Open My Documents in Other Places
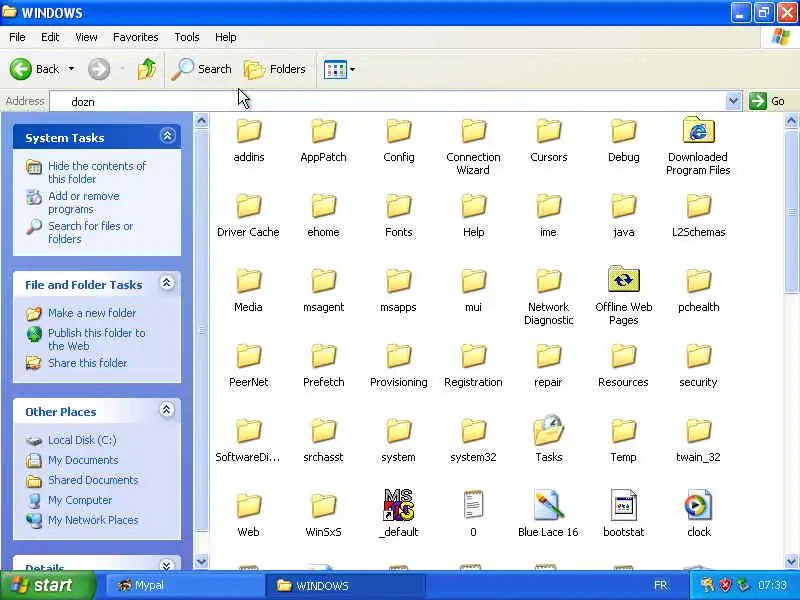 pyautogui.click(x=83, y=460)
